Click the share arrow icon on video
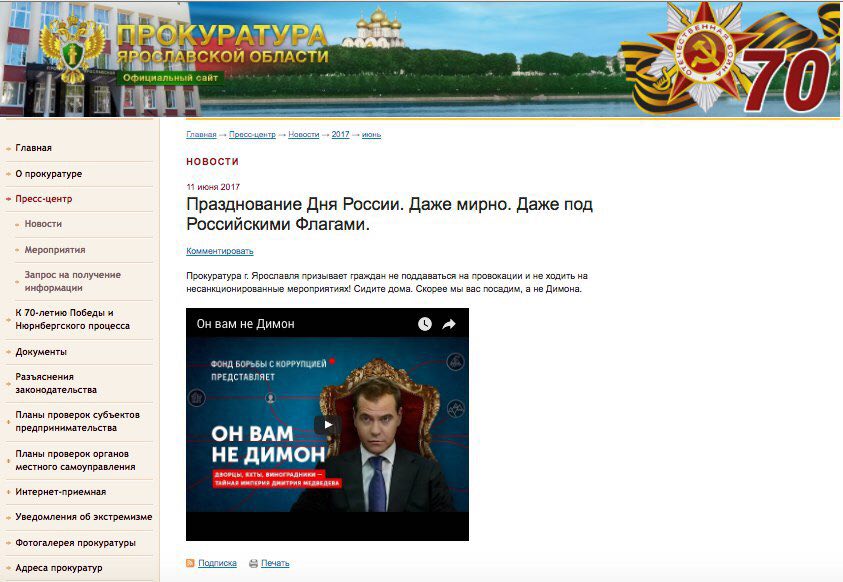Viewport: 843px width, 582px height. pyautogui.click(x=449, y=324)
